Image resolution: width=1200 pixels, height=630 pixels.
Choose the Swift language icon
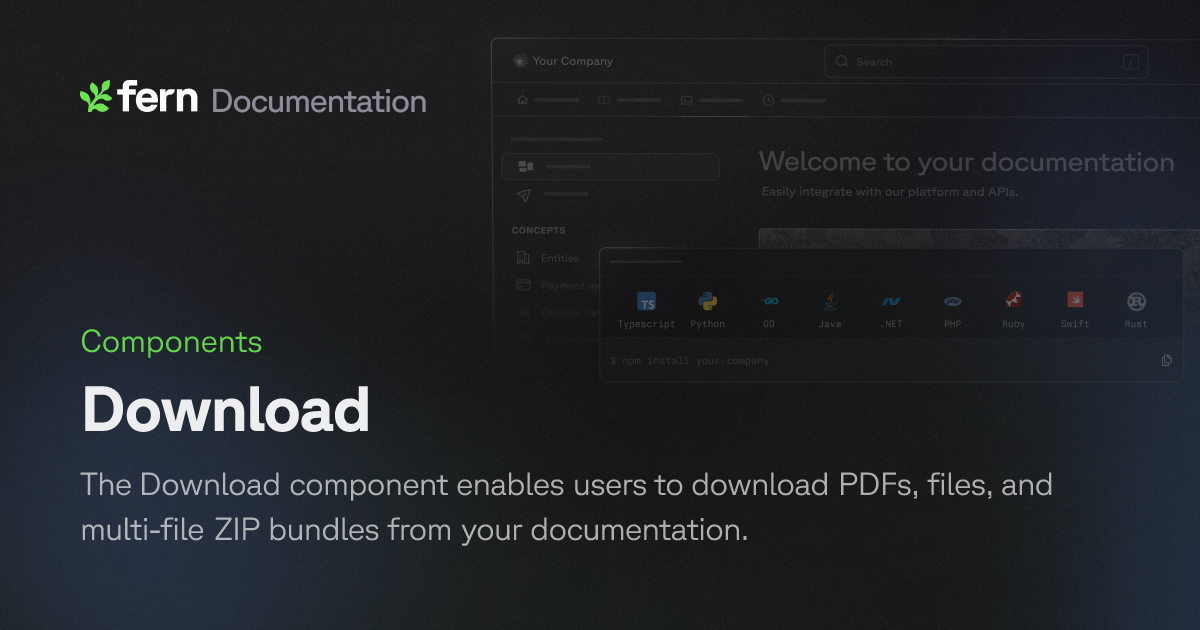1075,300
